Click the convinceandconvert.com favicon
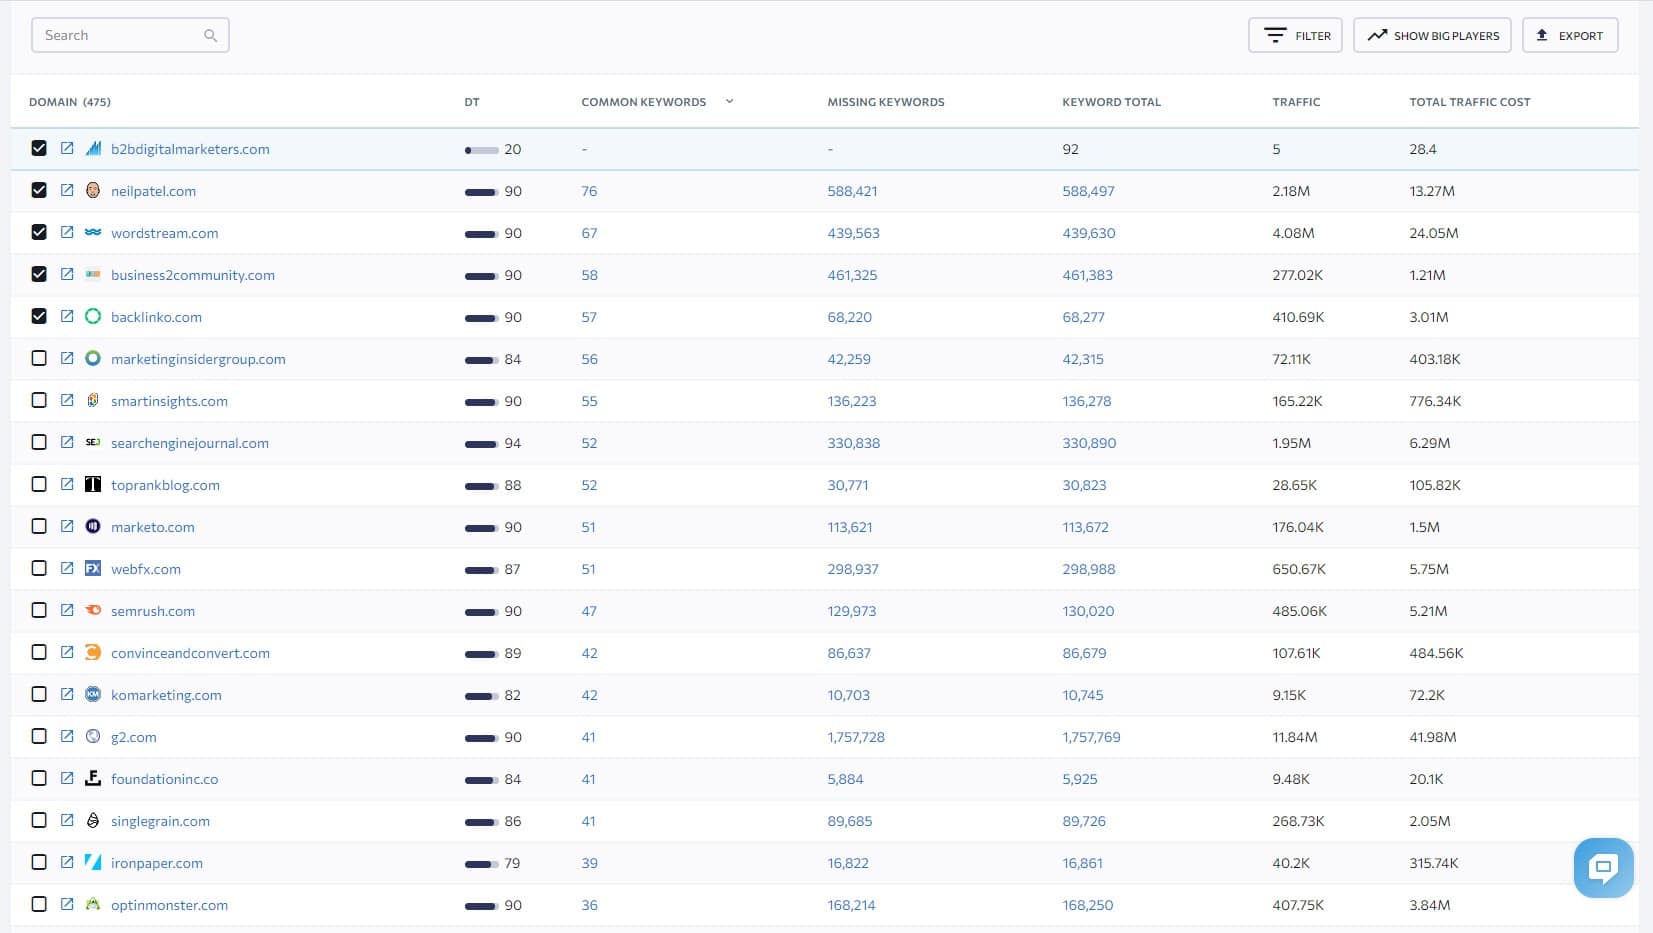Screen dimensions: 1653x933 (x=93, y=652)
